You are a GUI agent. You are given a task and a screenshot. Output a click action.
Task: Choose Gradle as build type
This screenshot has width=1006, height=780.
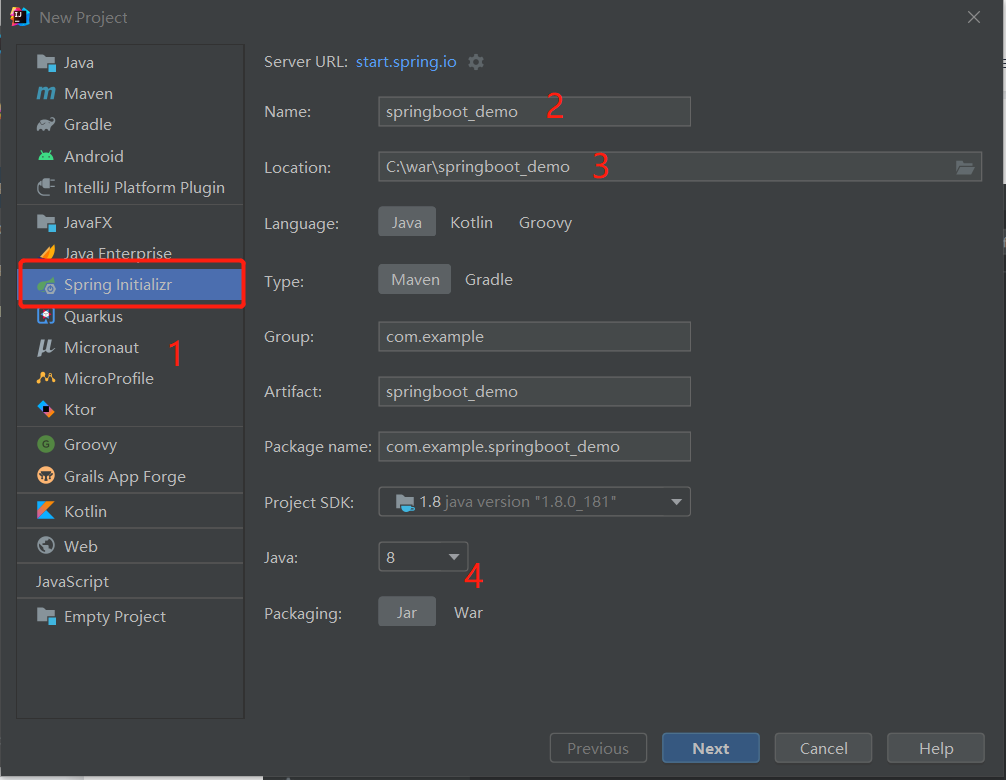[489, 280]
